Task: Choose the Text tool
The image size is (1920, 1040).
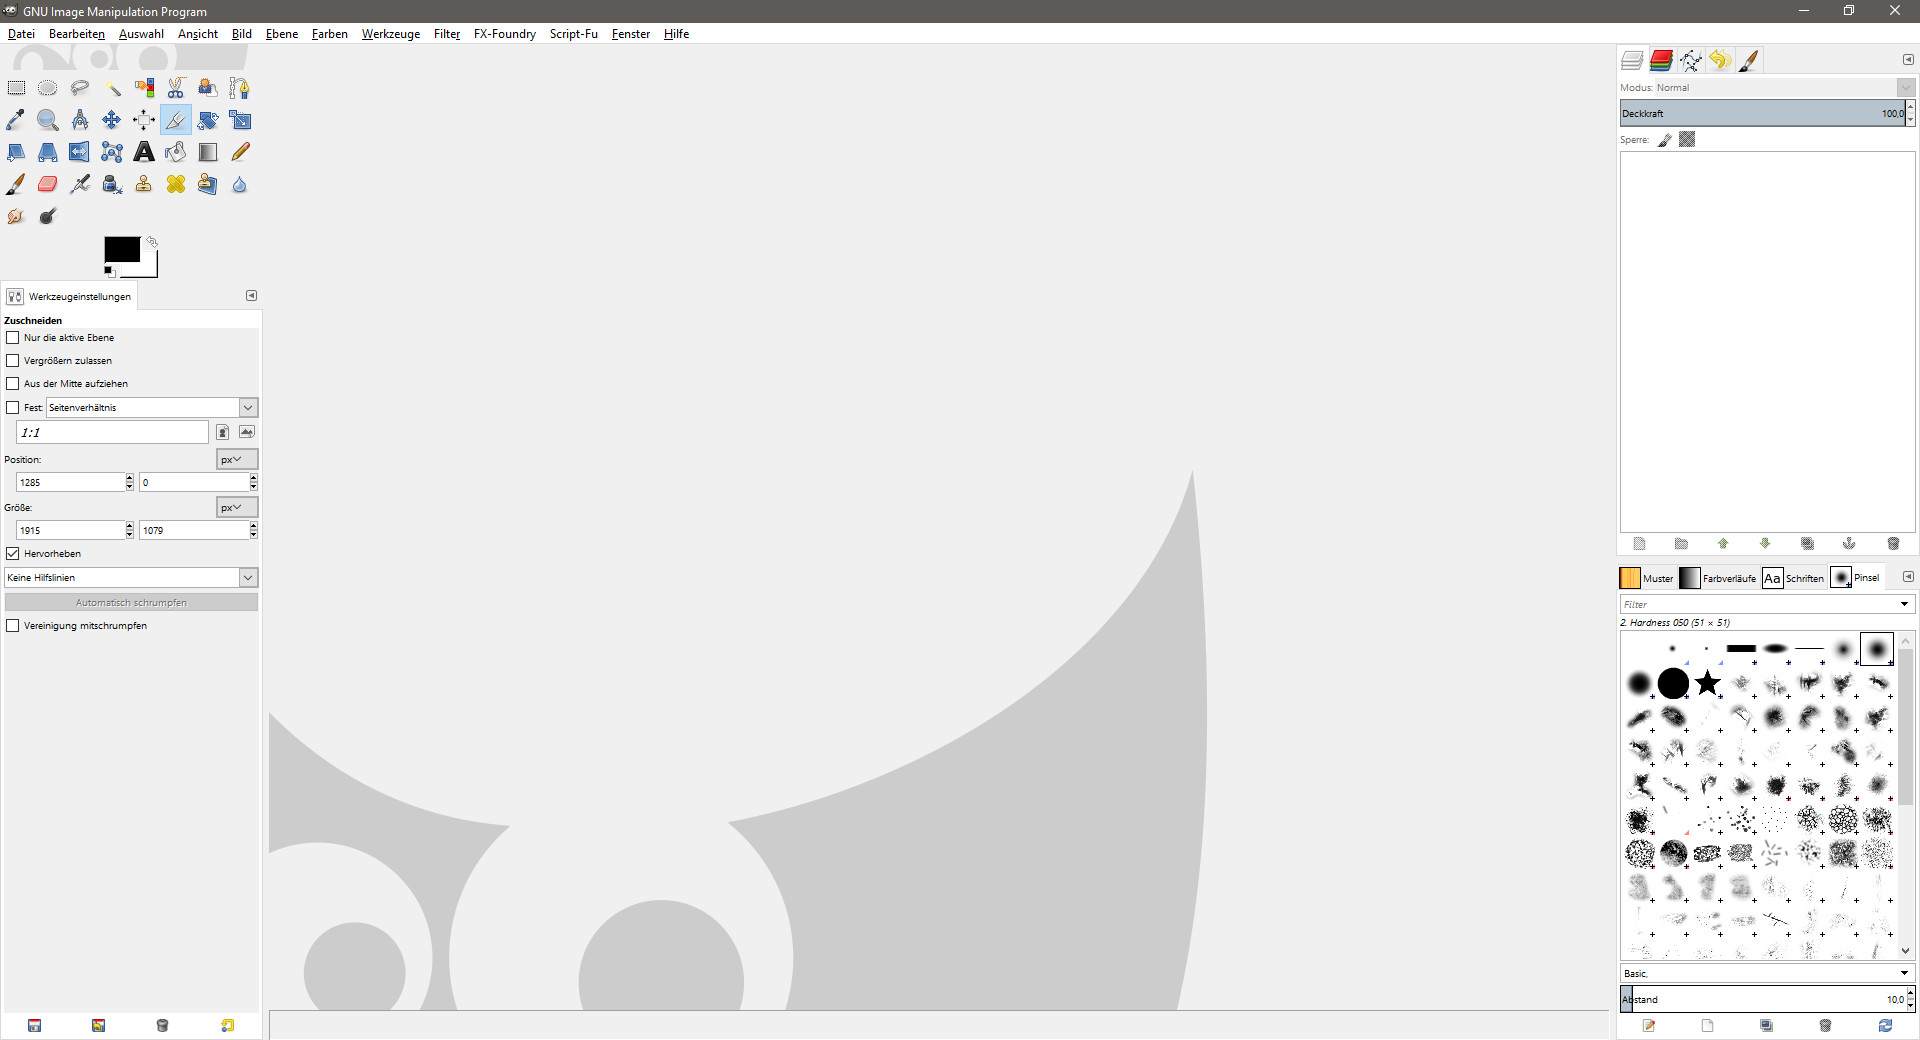Action: (x=144, y=152)
